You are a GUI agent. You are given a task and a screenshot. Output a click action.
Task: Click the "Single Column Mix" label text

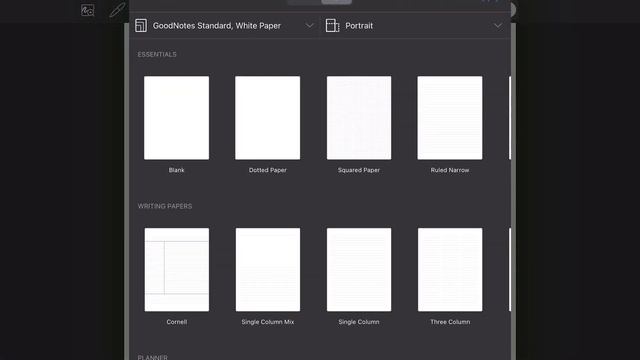click(268, 322)
